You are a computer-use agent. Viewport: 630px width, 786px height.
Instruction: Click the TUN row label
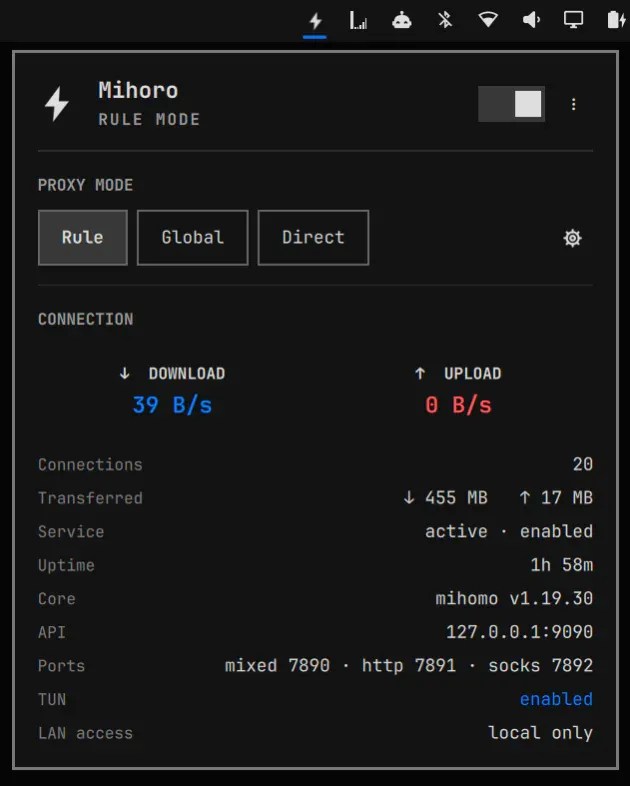(x=52, y=699)
